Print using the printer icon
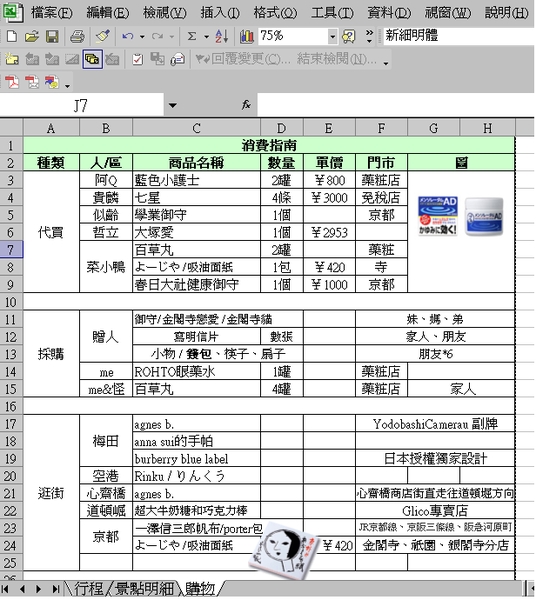 77,37
